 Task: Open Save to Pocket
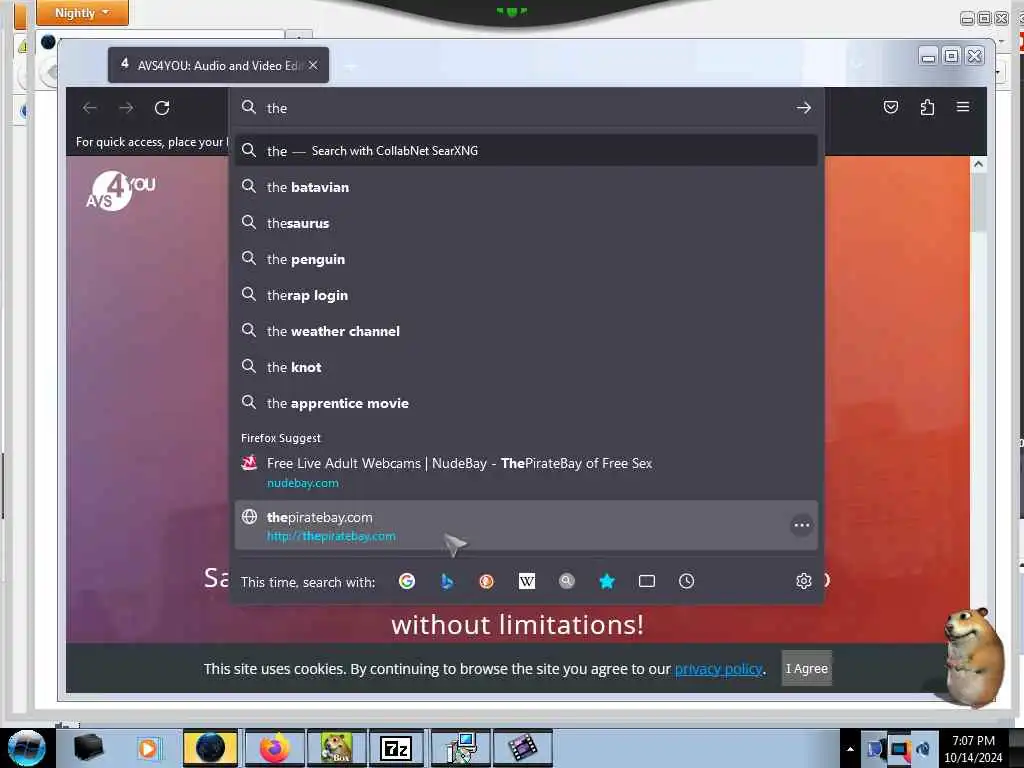[891, 107]
